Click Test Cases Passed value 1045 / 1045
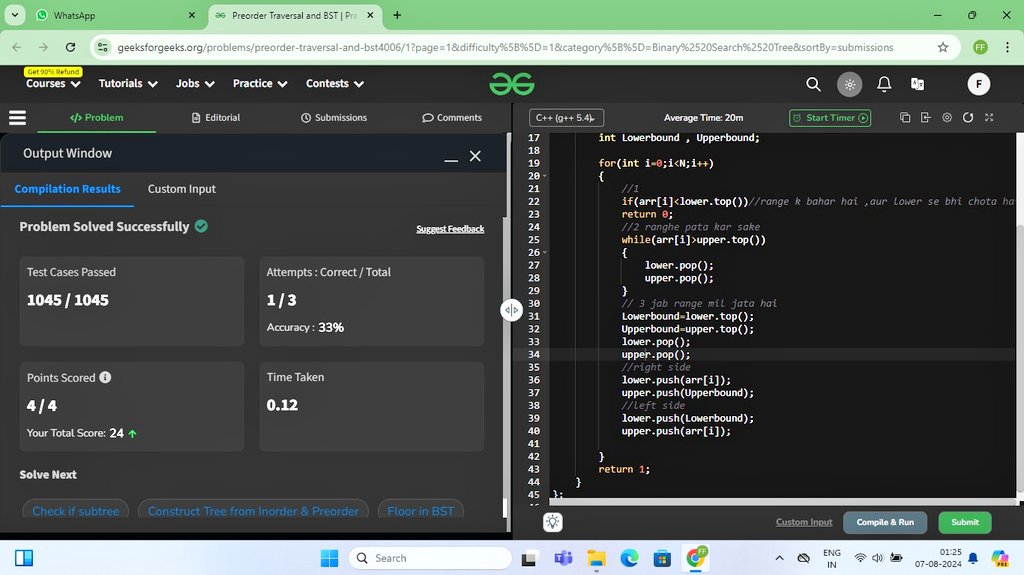 (x=68, y=300)
